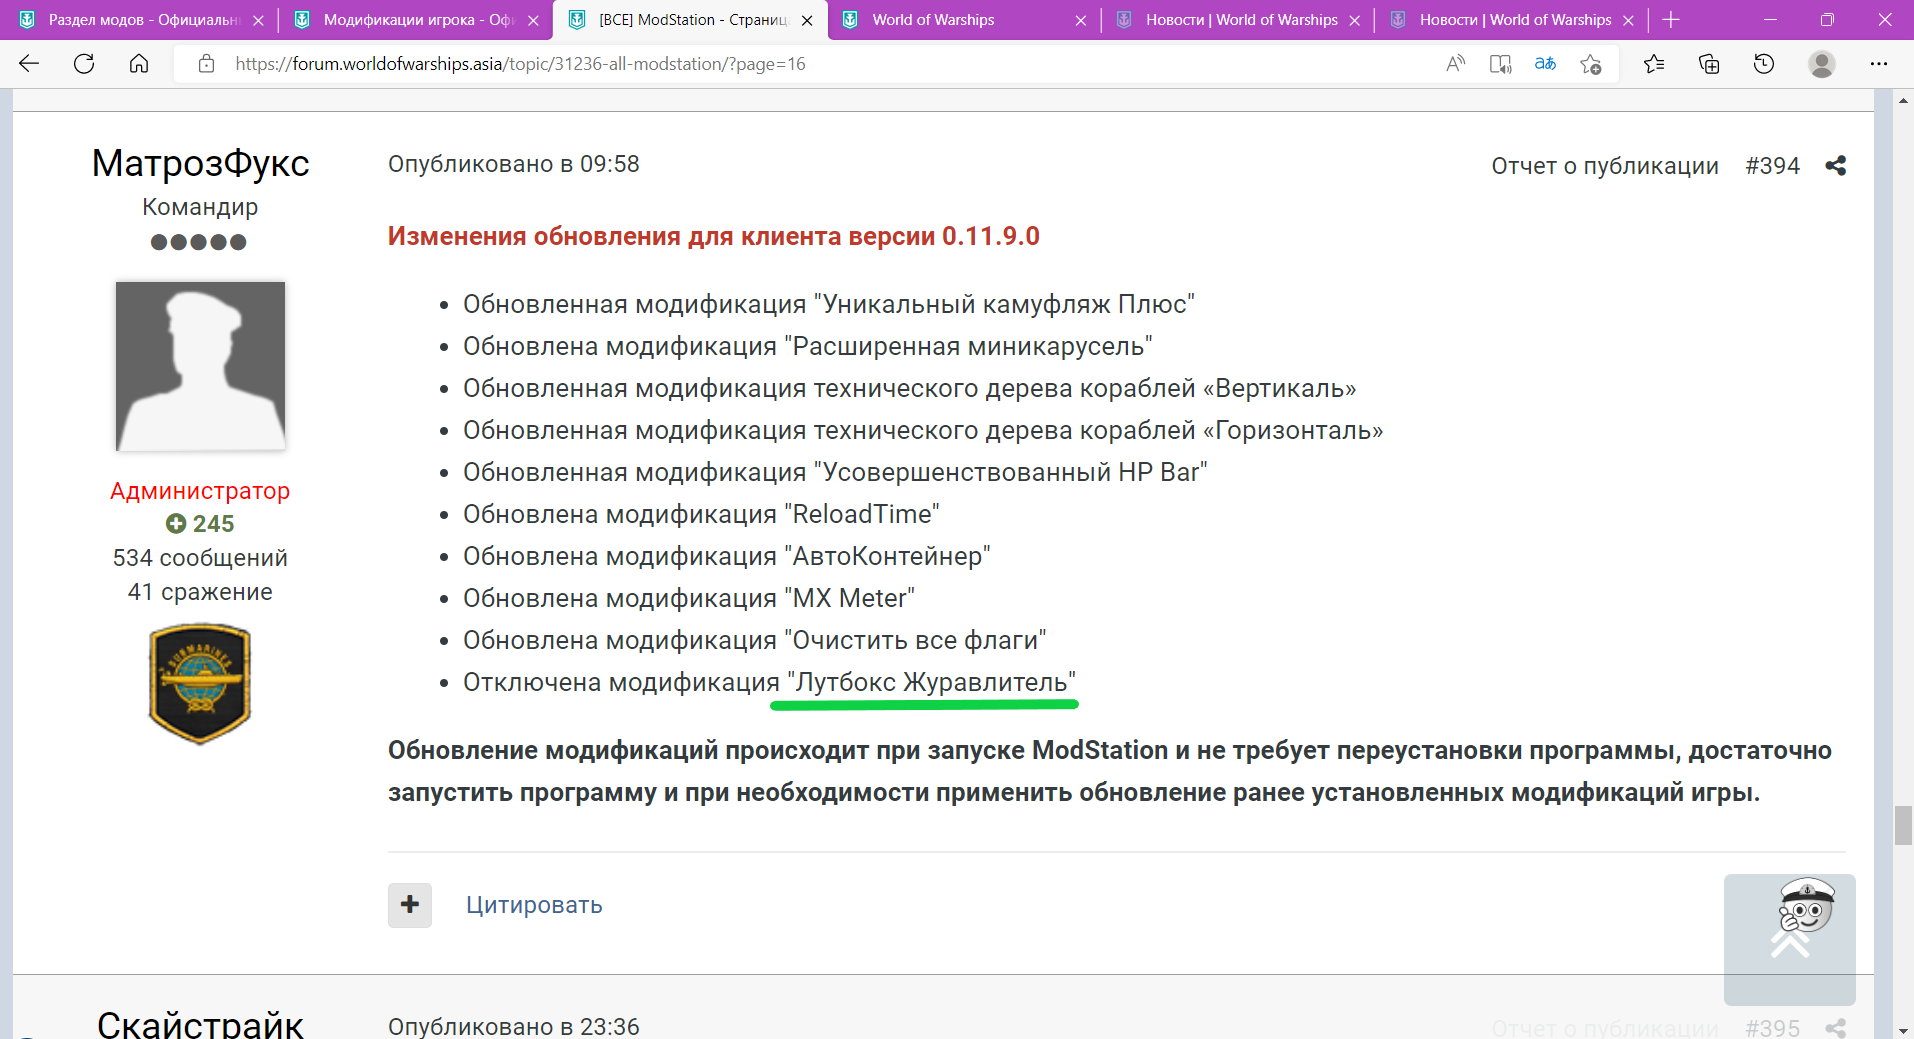Open МатросФукс user profile
The width and height of the screenshot is (1914, 1039).
(x=200, y=163)
